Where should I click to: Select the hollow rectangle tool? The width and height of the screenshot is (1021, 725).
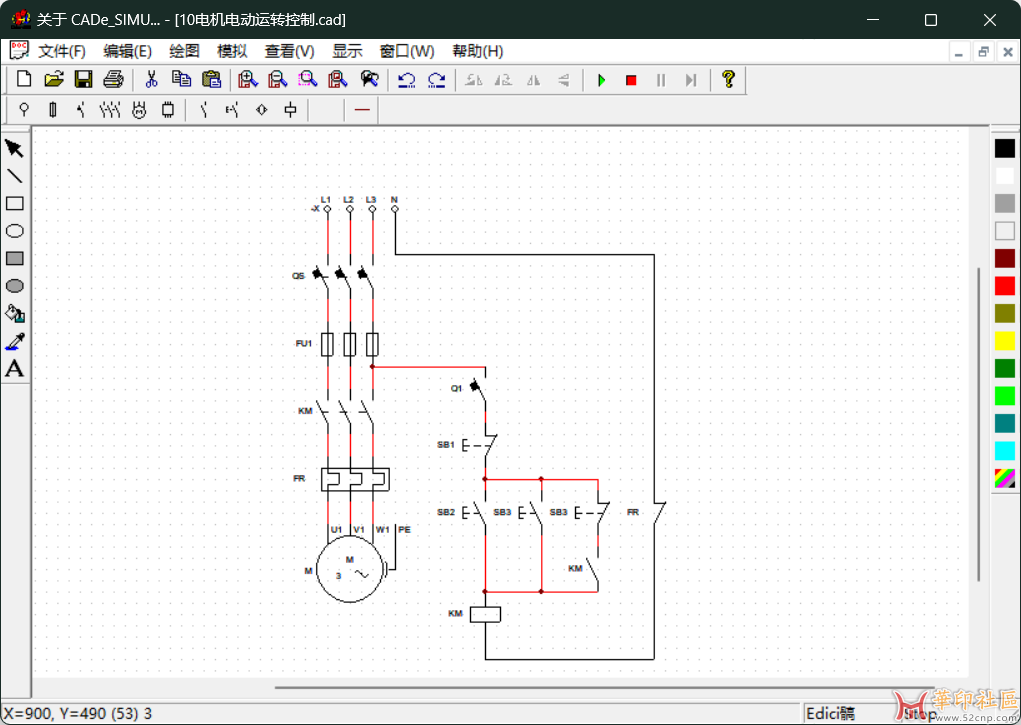15,203
